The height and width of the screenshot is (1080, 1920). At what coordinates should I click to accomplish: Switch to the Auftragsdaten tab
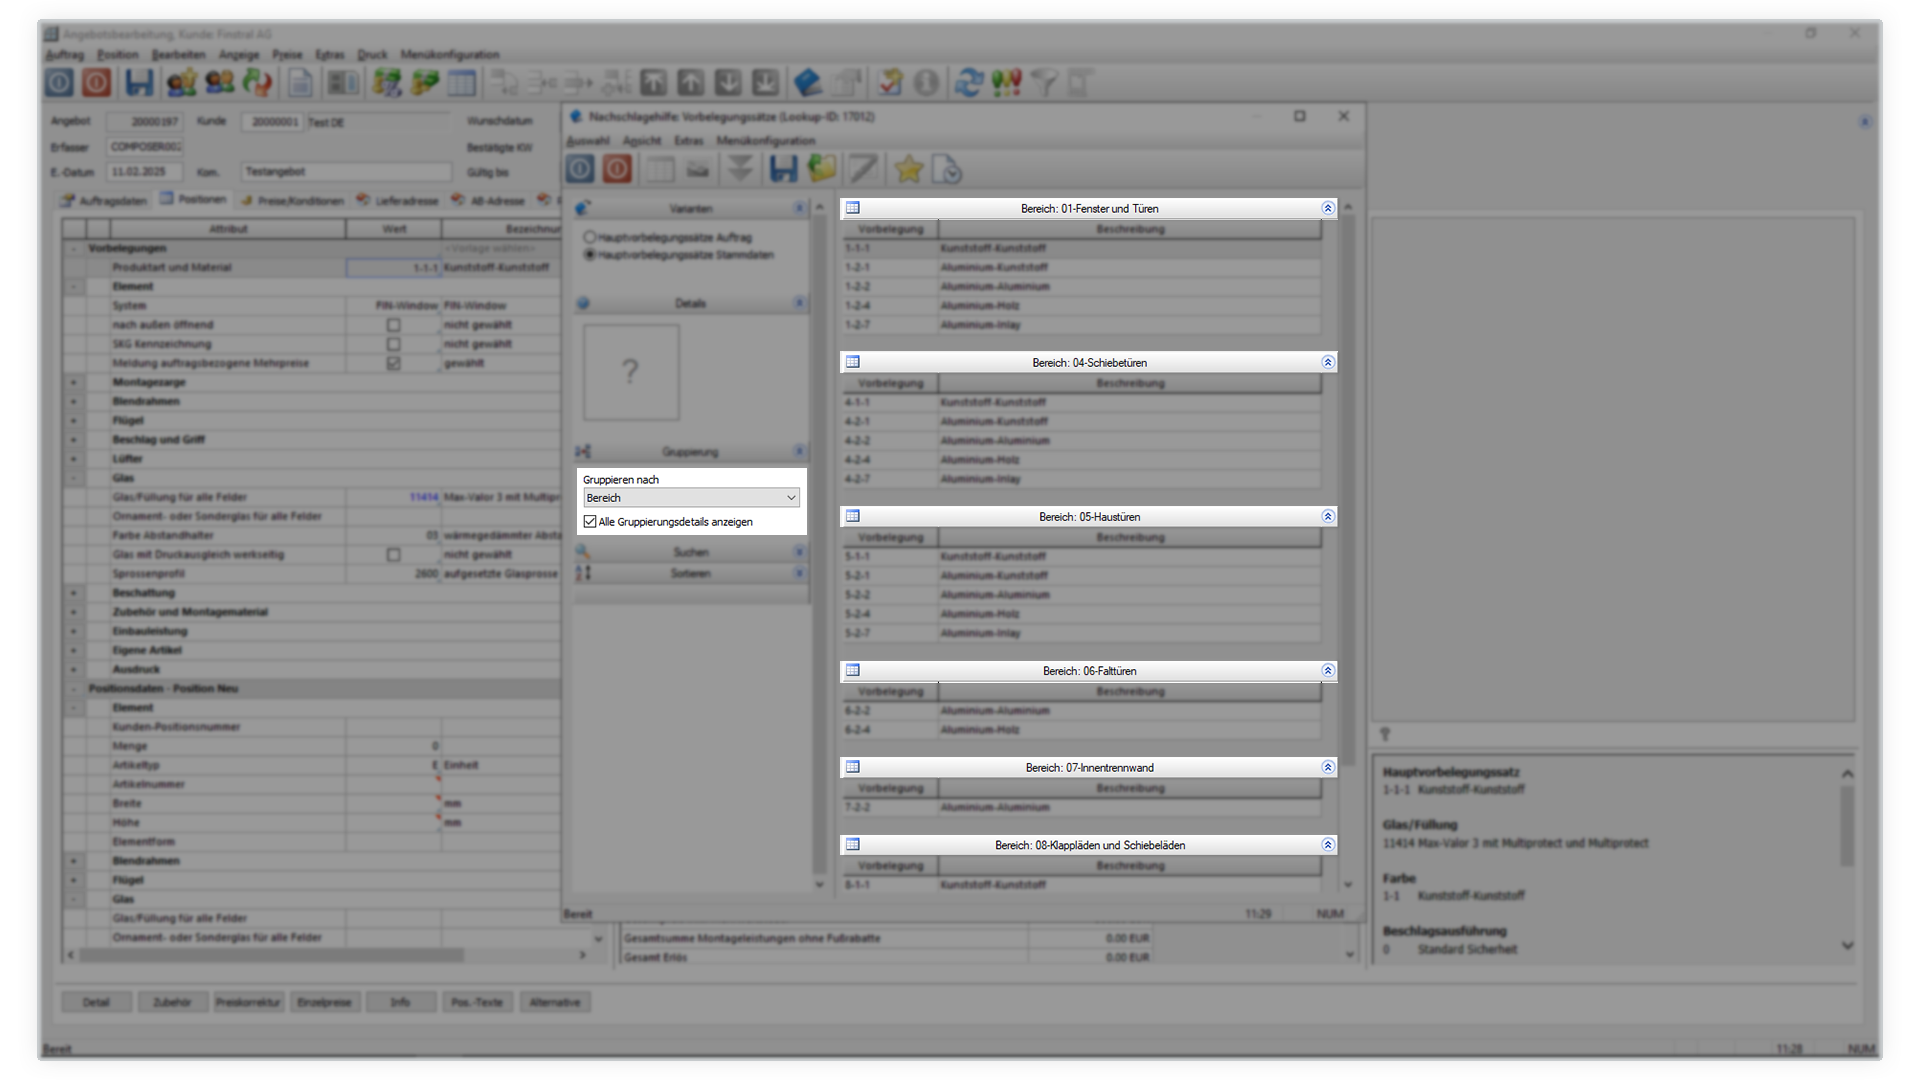pyautogui.click(x=104, y=200)
